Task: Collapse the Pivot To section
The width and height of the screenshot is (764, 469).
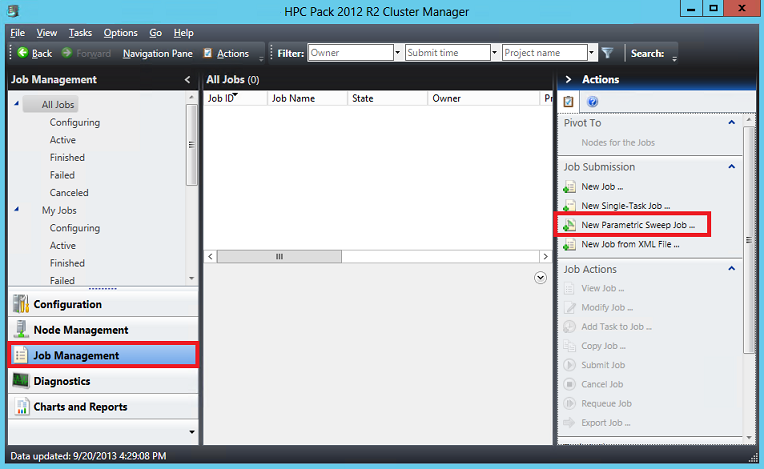Action: [731, 123]
